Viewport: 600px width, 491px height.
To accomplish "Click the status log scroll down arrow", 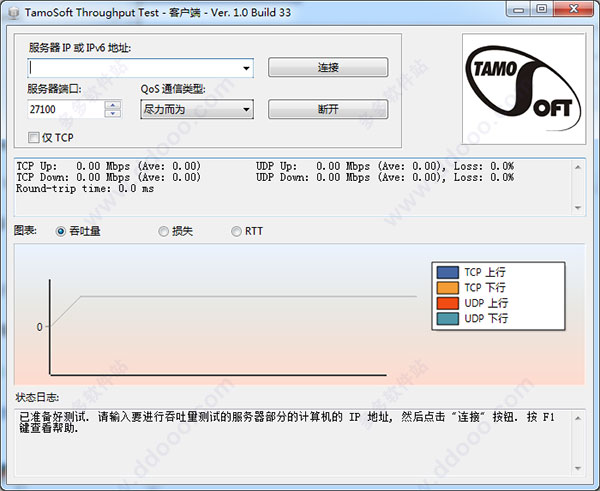I will [578, 468].
